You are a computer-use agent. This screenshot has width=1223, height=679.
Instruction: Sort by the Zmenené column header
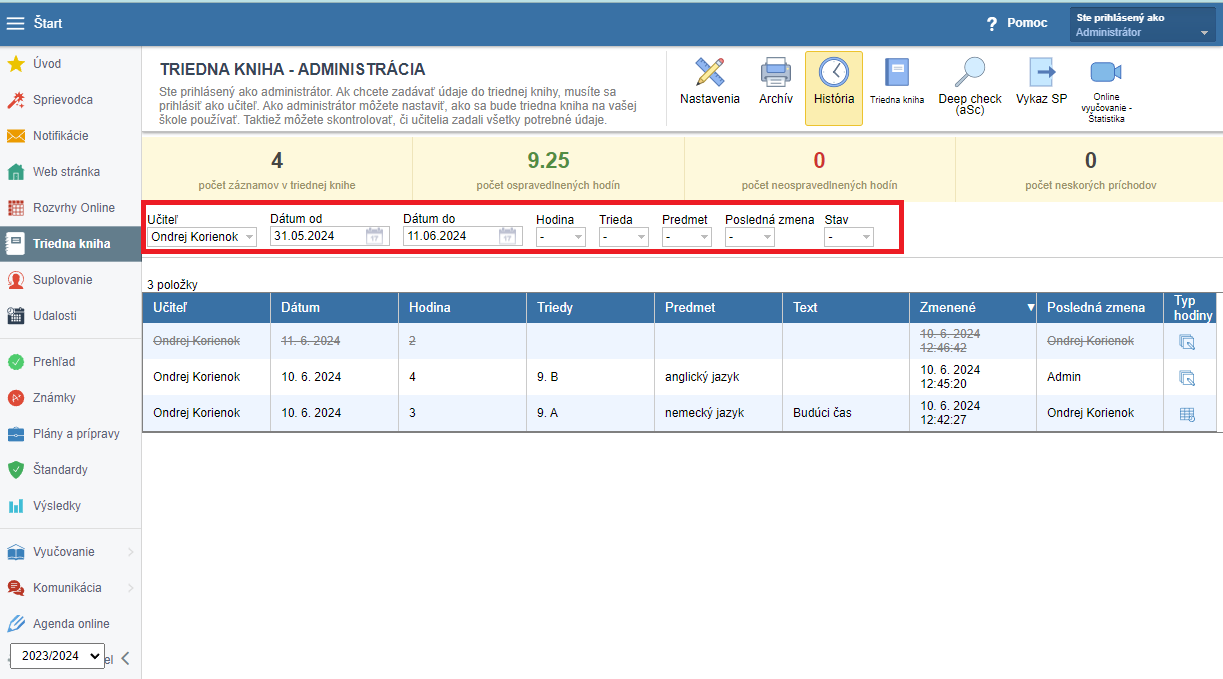(x=972, y=308)
